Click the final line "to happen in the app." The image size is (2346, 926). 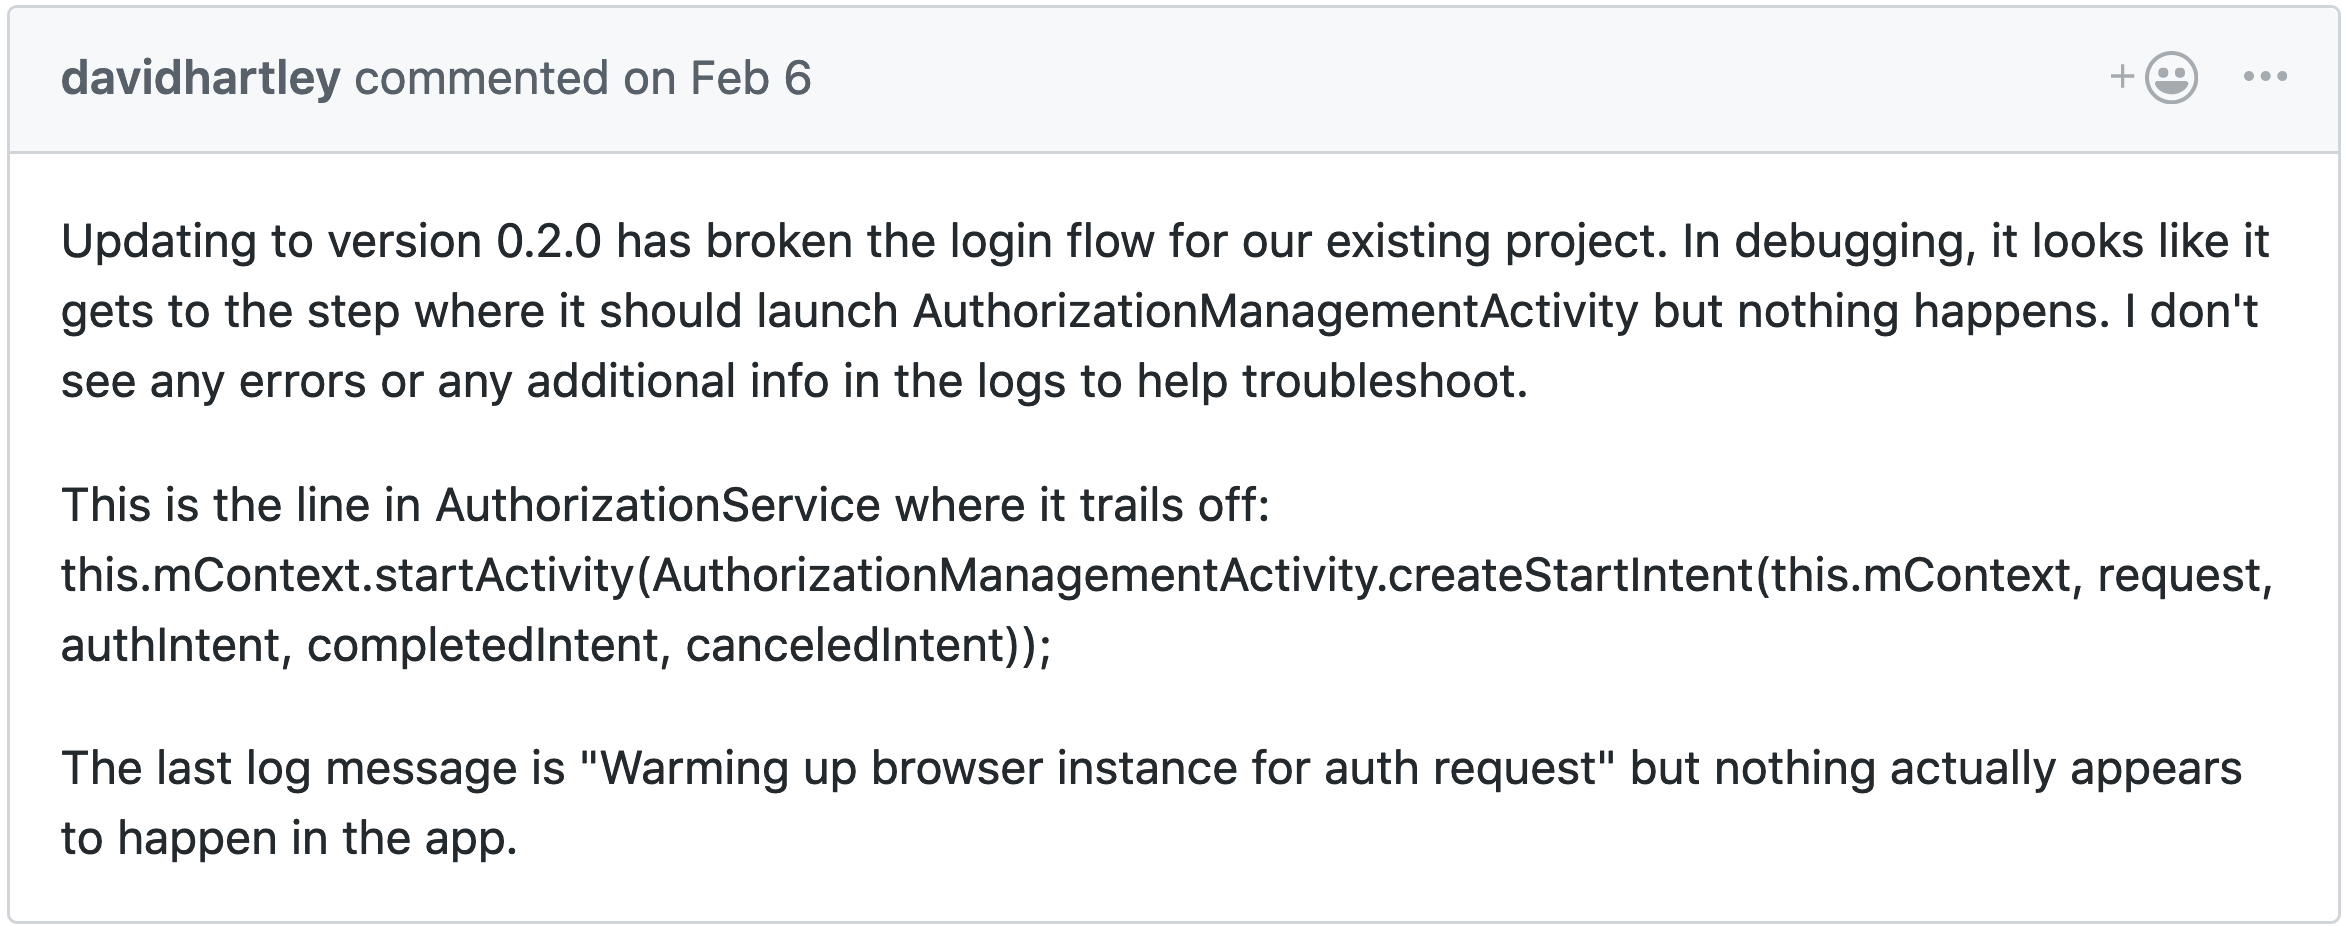(289, 838)
